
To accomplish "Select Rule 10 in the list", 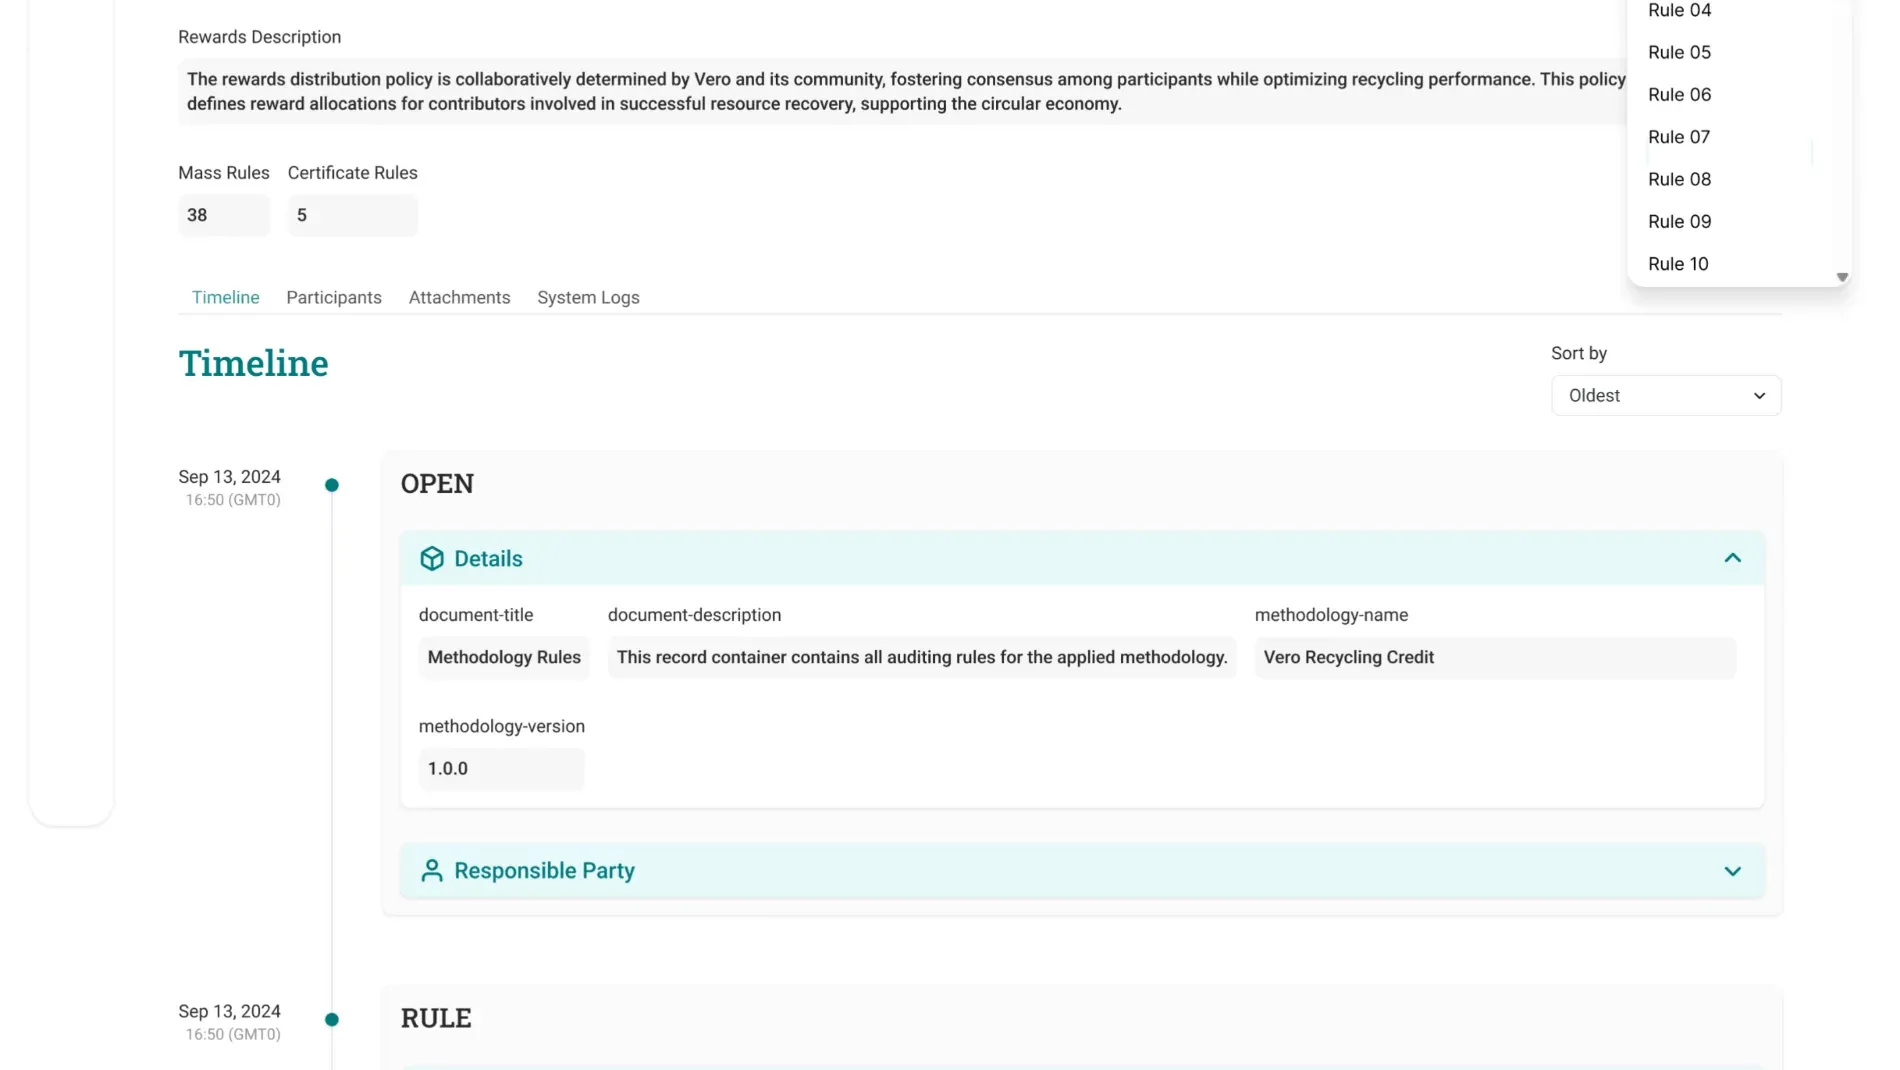I will (1678, 264).
